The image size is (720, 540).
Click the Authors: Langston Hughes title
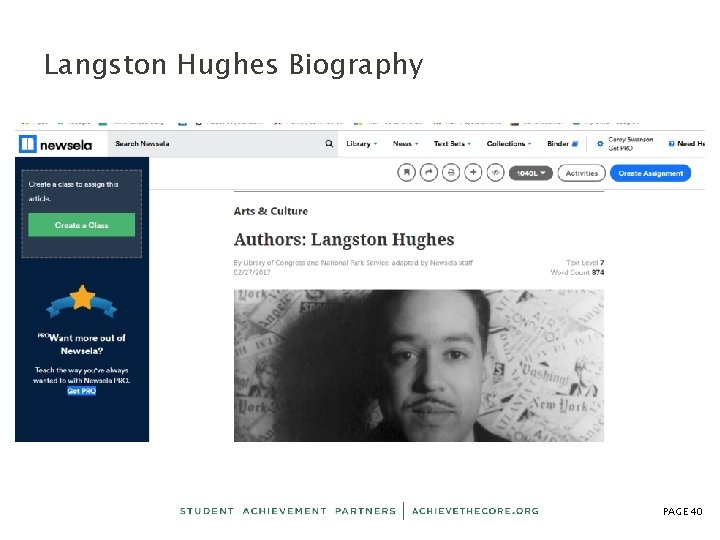pyautogui.click(x=344, y=240)
